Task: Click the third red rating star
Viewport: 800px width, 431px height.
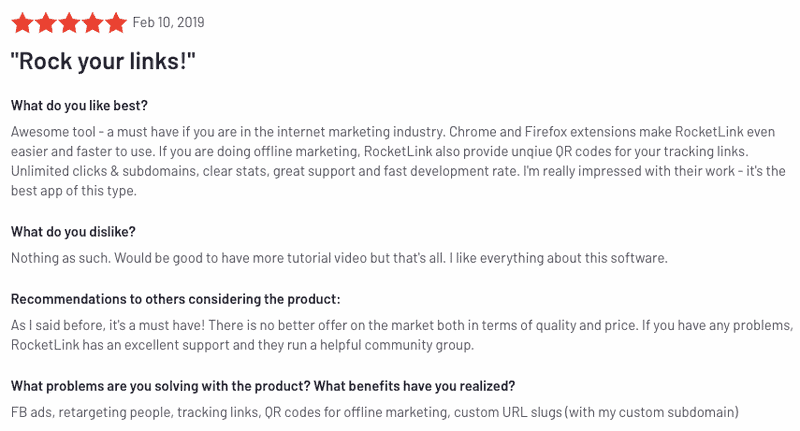Action: point(69,23)
